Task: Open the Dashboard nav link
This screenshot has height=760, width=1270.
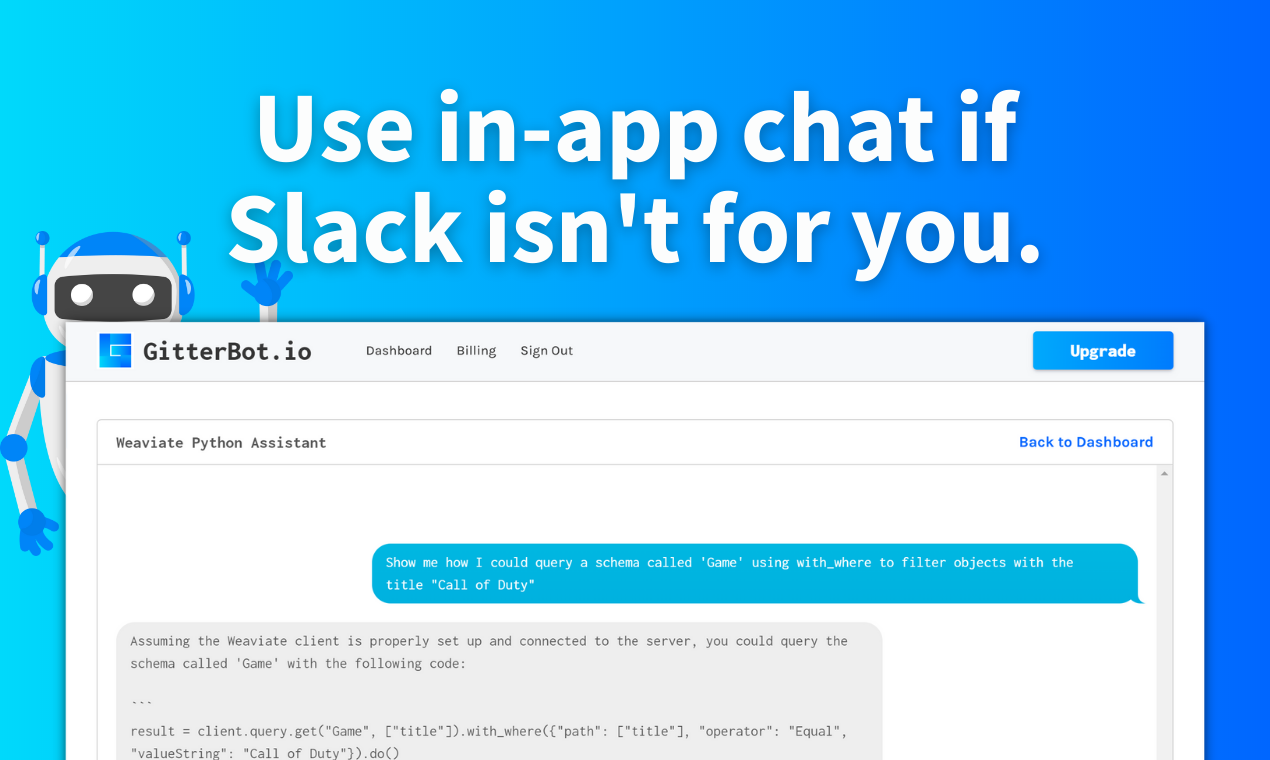Action: tap(399, 351)
